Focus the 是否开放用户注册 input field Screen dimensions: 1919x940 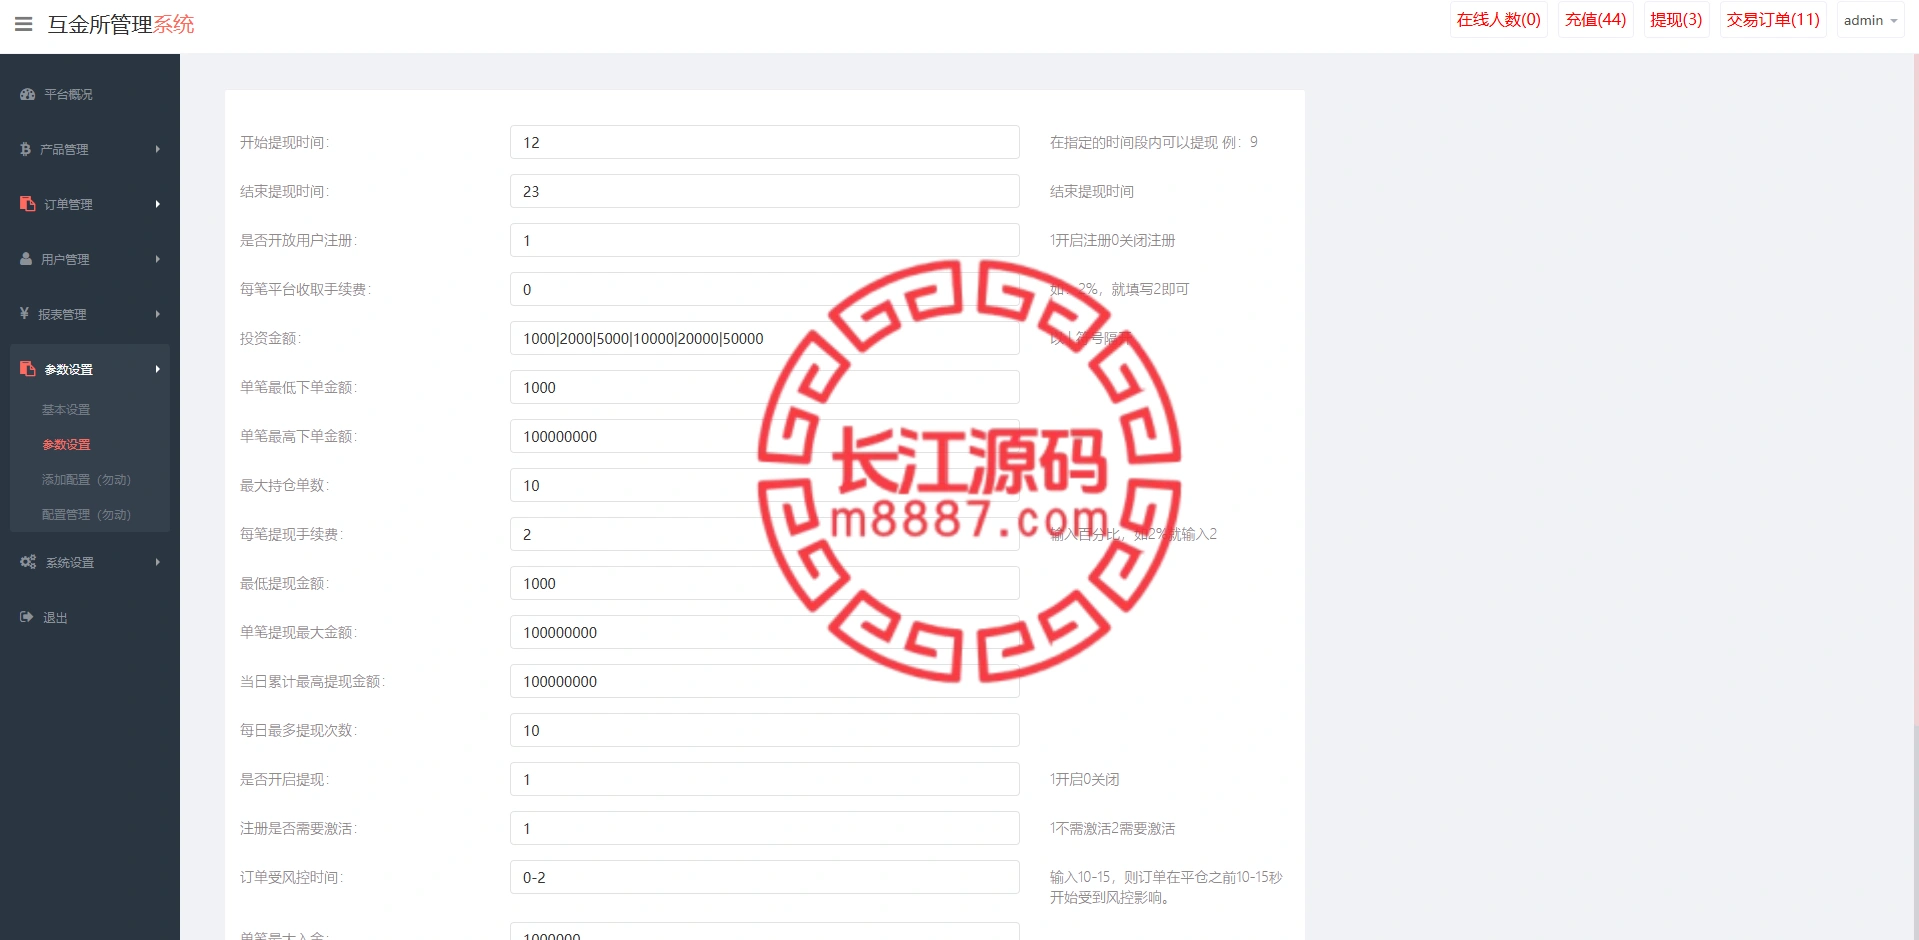click(x=764, y=240)
